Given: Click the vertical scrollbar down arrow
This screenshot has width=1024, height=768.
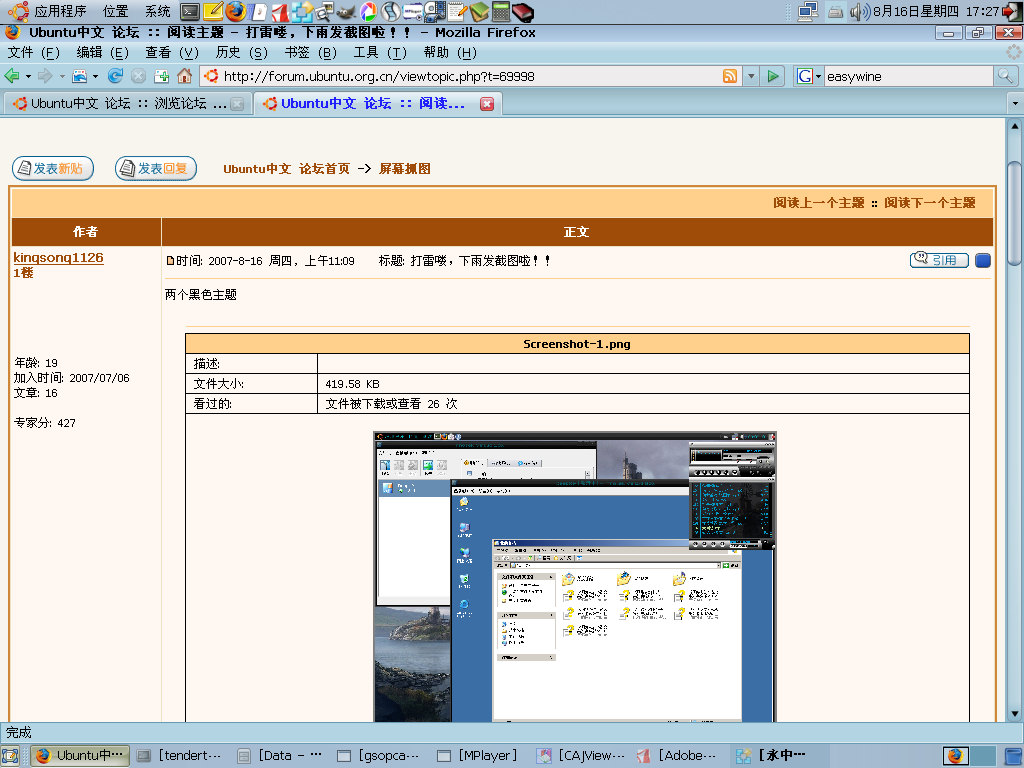Looking at the screenshot, I should pyautogui.click(x=1014, y=714).
